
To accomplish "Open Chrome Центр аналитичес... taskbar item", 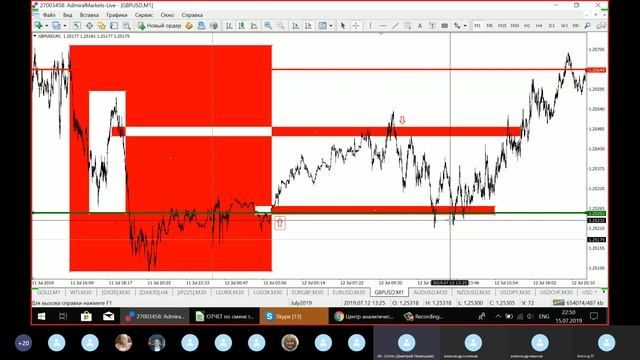I will click(x=363, y=316).
